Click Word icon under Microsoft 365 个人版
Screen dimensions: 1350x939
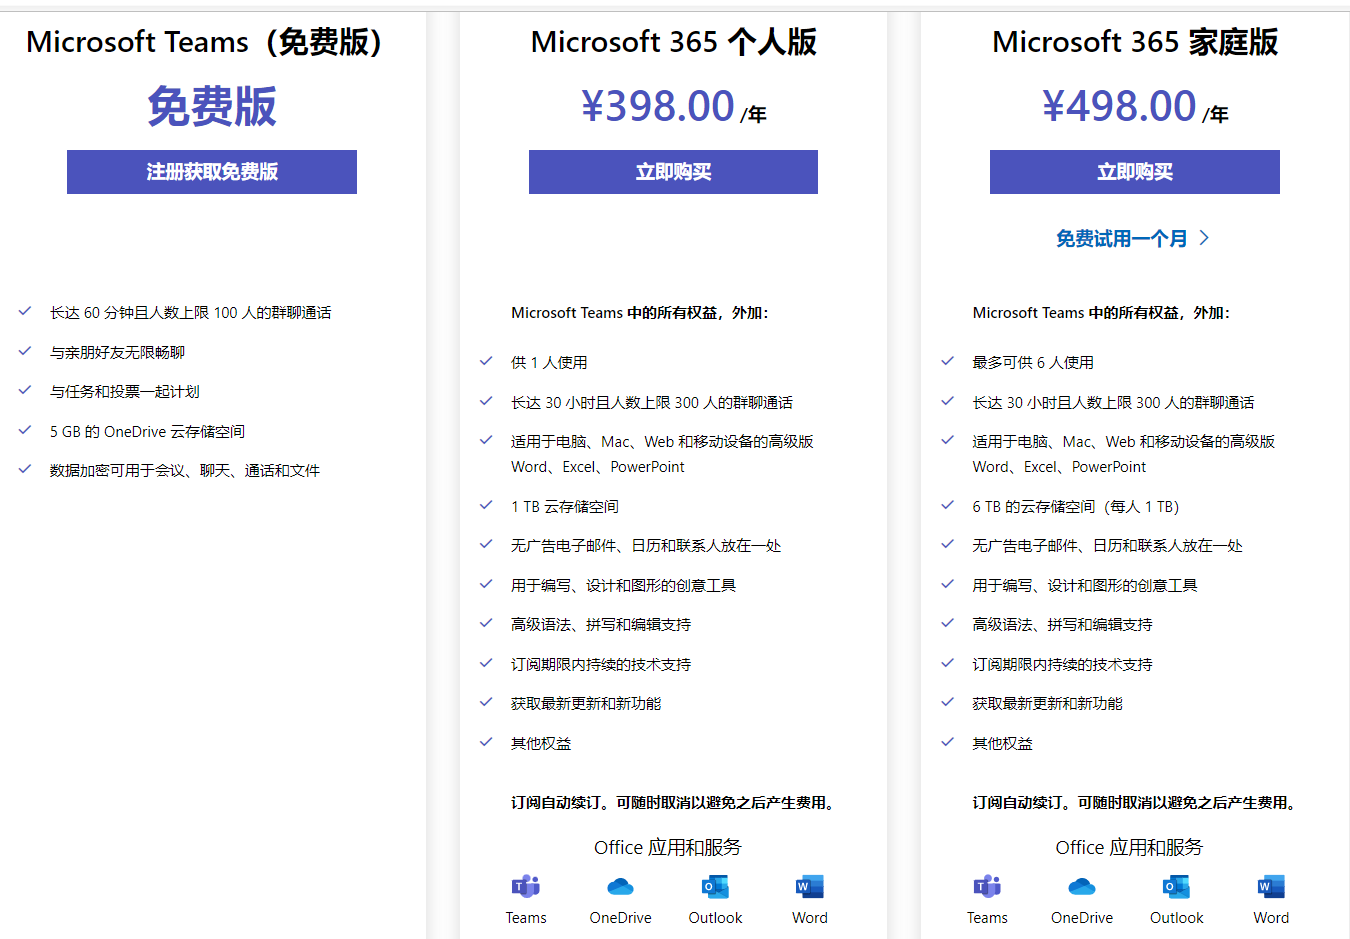pos(809,887)
